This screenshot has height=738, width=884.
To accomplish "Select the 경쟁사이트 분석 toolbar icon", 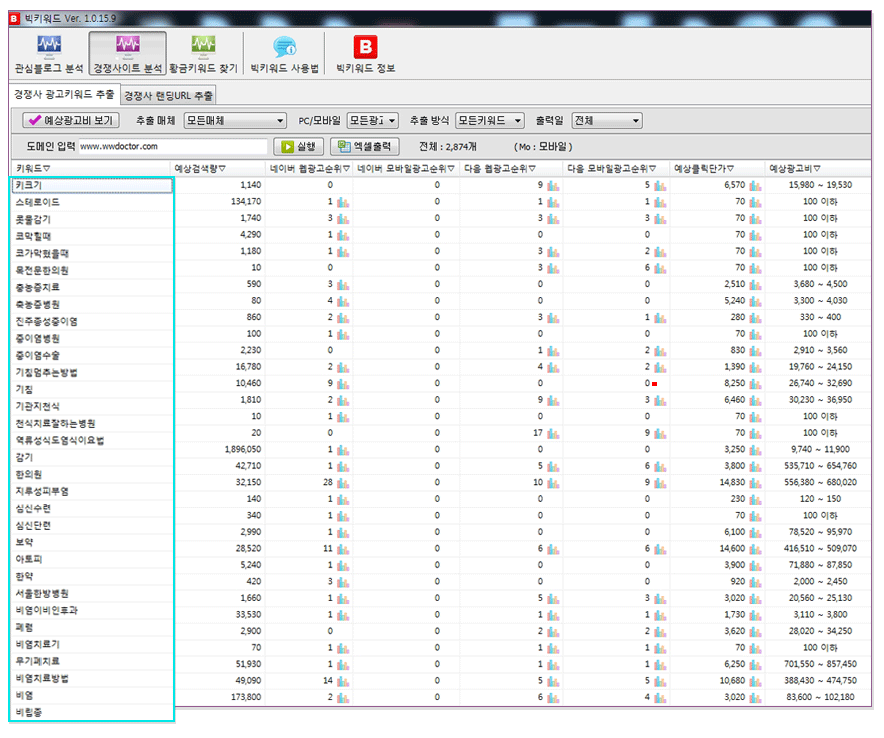I will [x=127, y=54].
